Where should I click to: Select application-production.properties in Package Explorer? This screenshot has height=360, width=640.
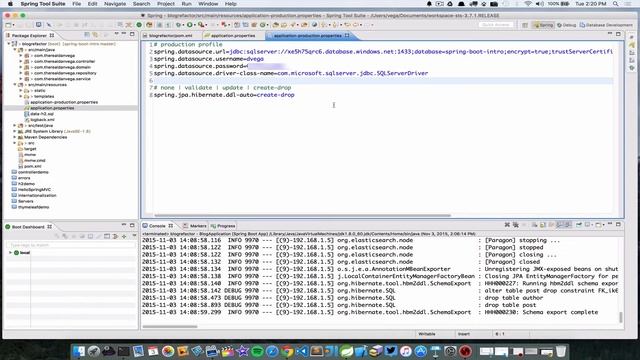pos(64,102)
